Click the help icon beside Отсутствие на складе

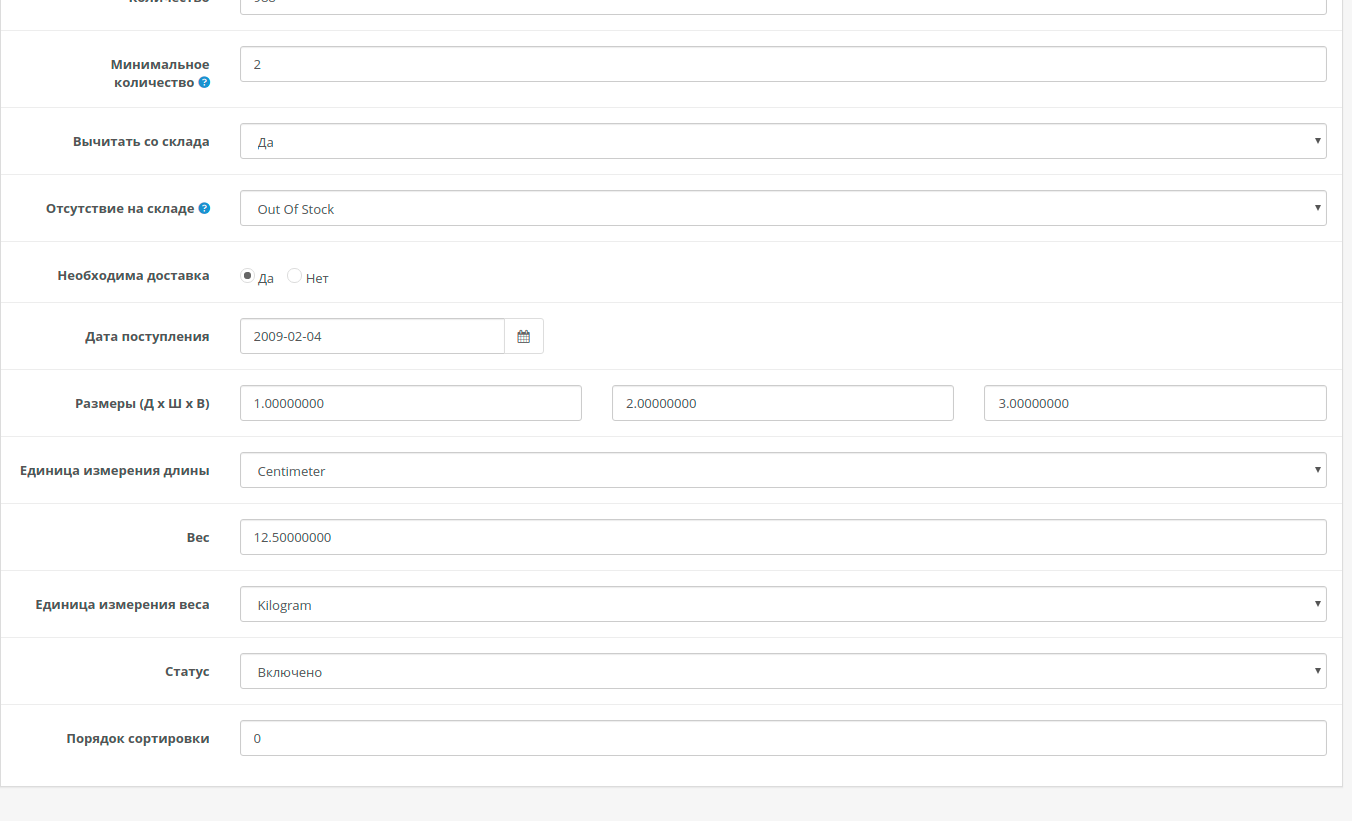pyautogui.click(x=204, y=208)
